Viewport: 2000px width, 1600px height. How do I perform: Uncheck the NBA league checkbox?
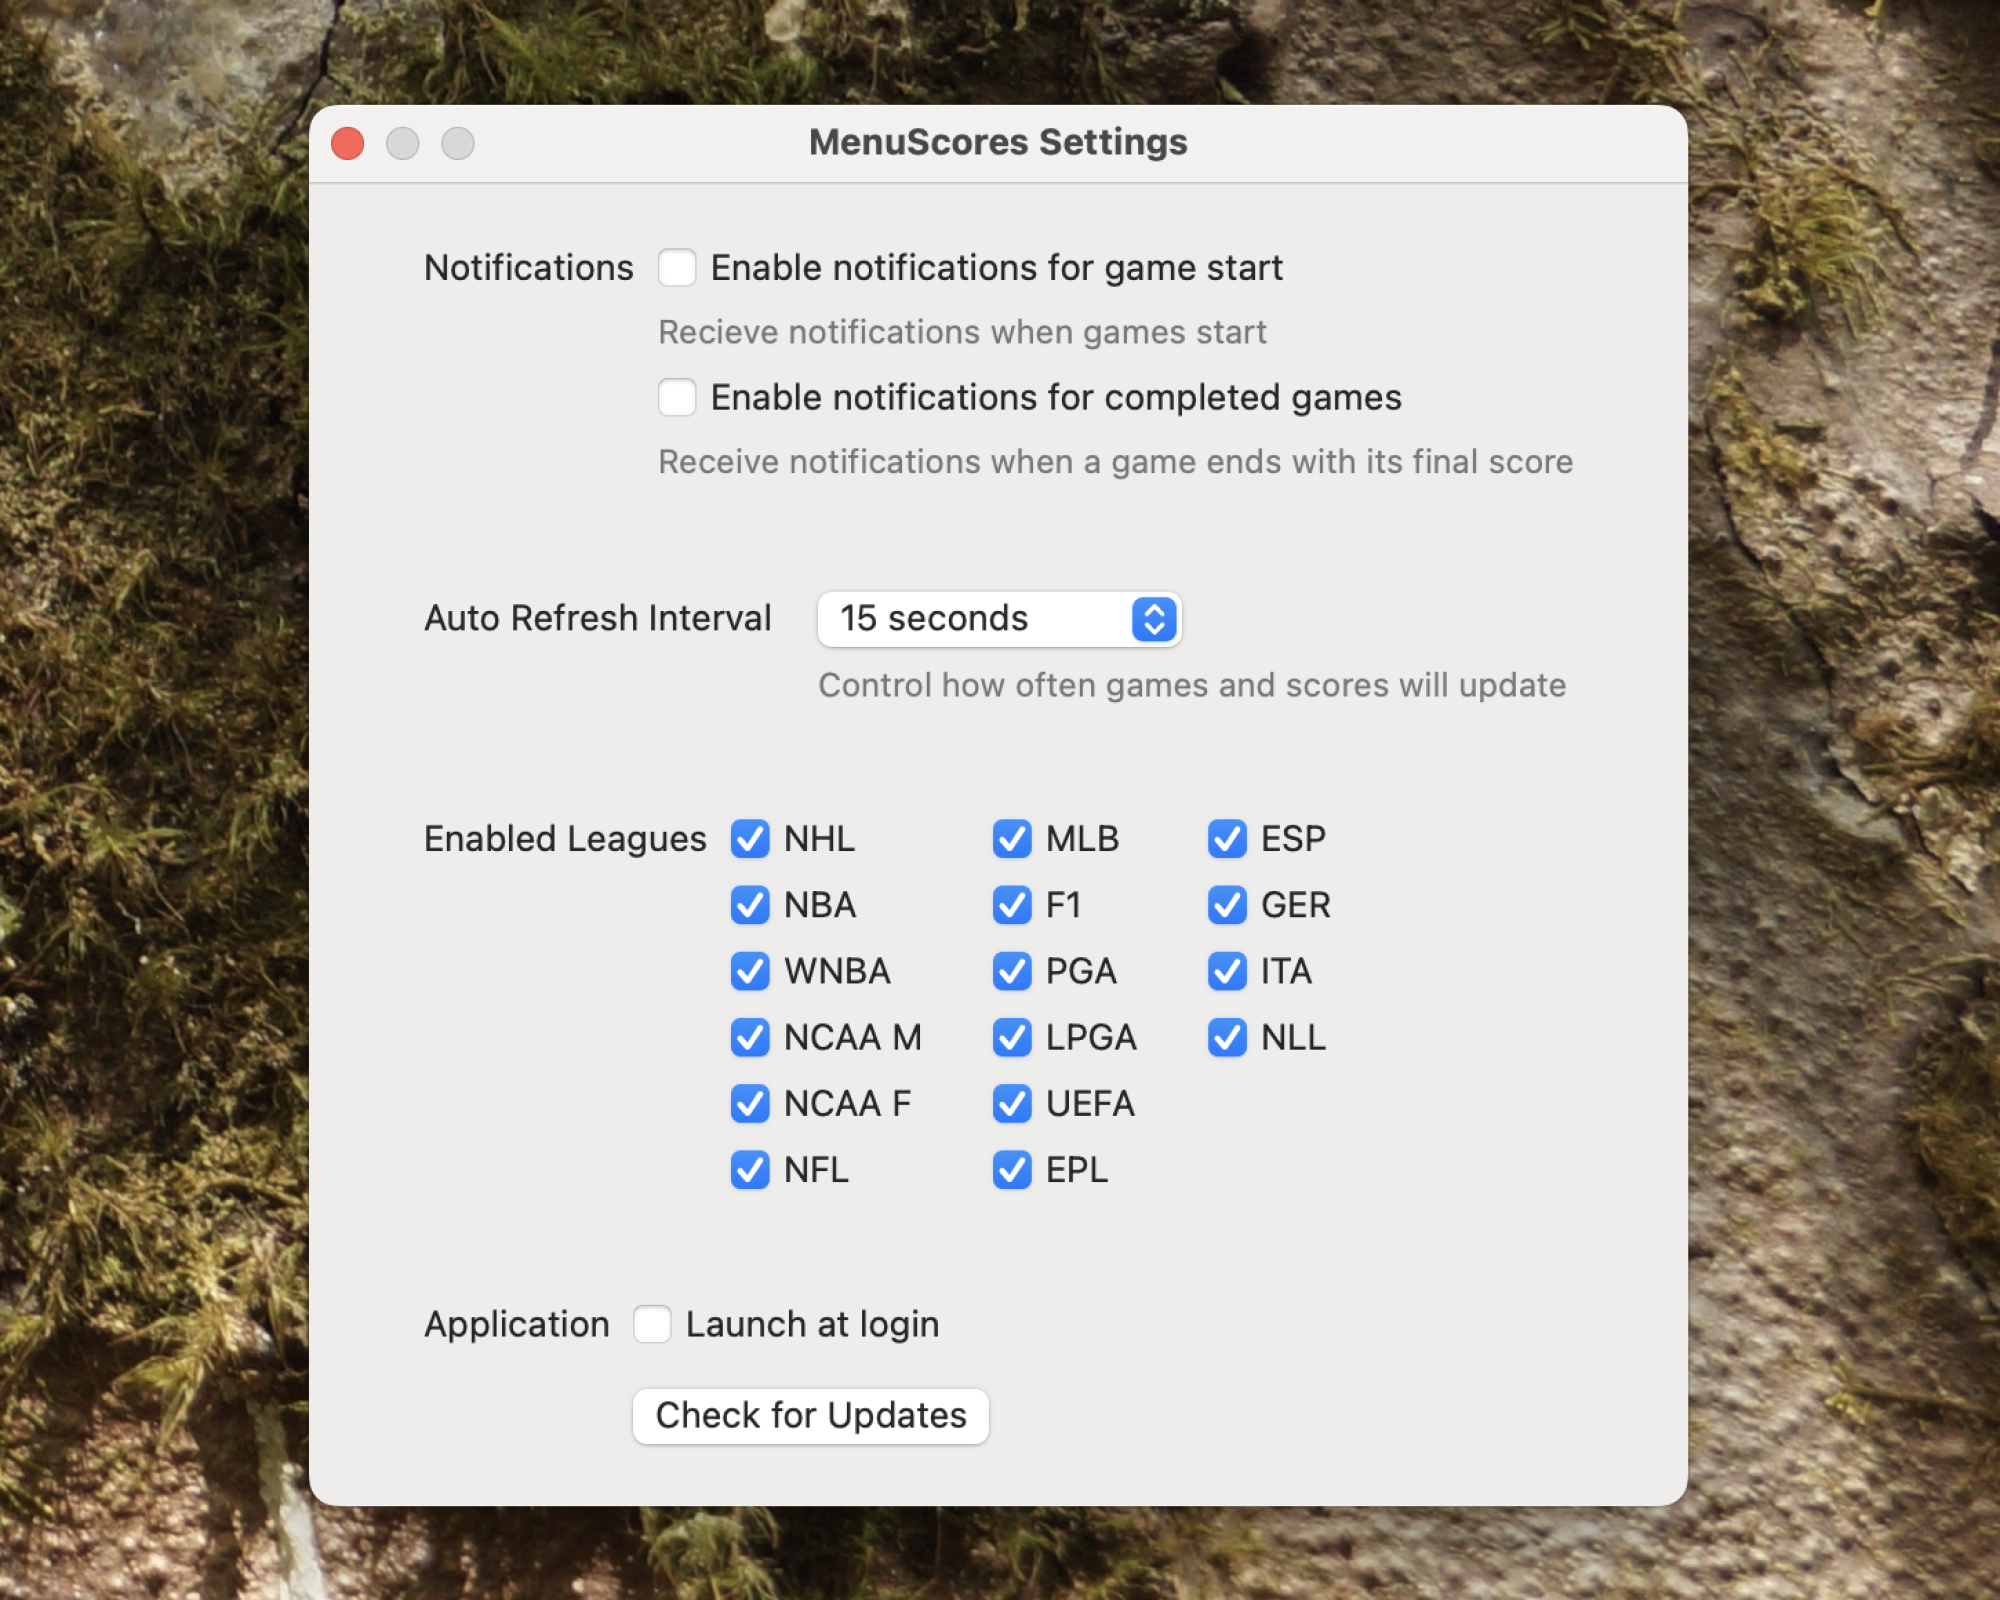749,905
